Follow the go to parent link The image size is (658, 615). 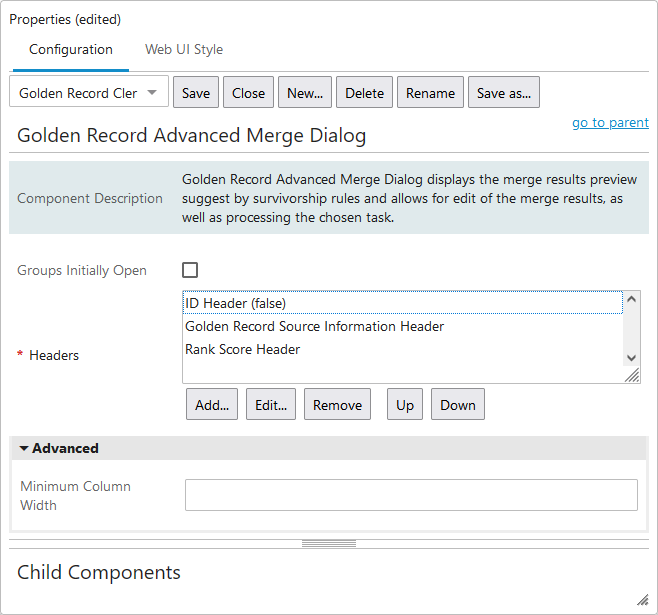click(610, 123)
